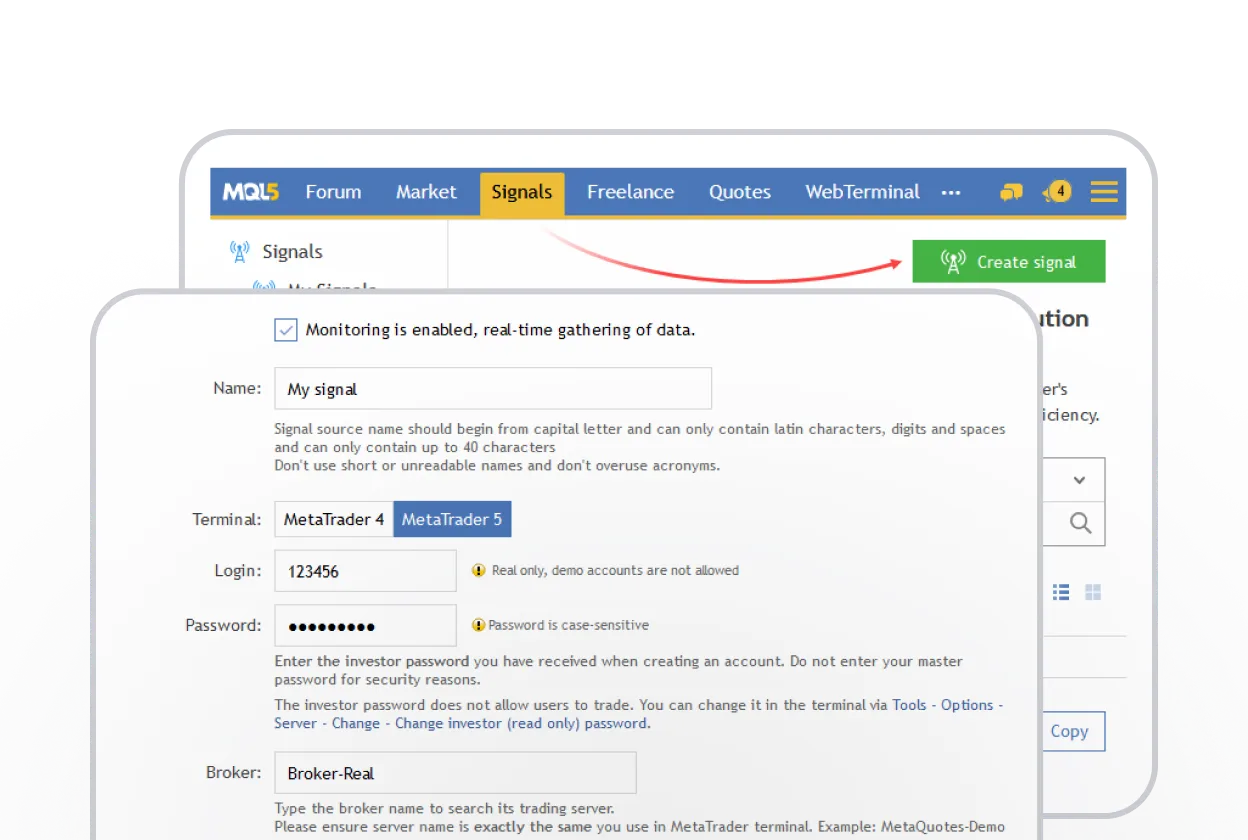Switch to grid view icon
This screenshot has width=1248, height=840.
point(1093,592)
